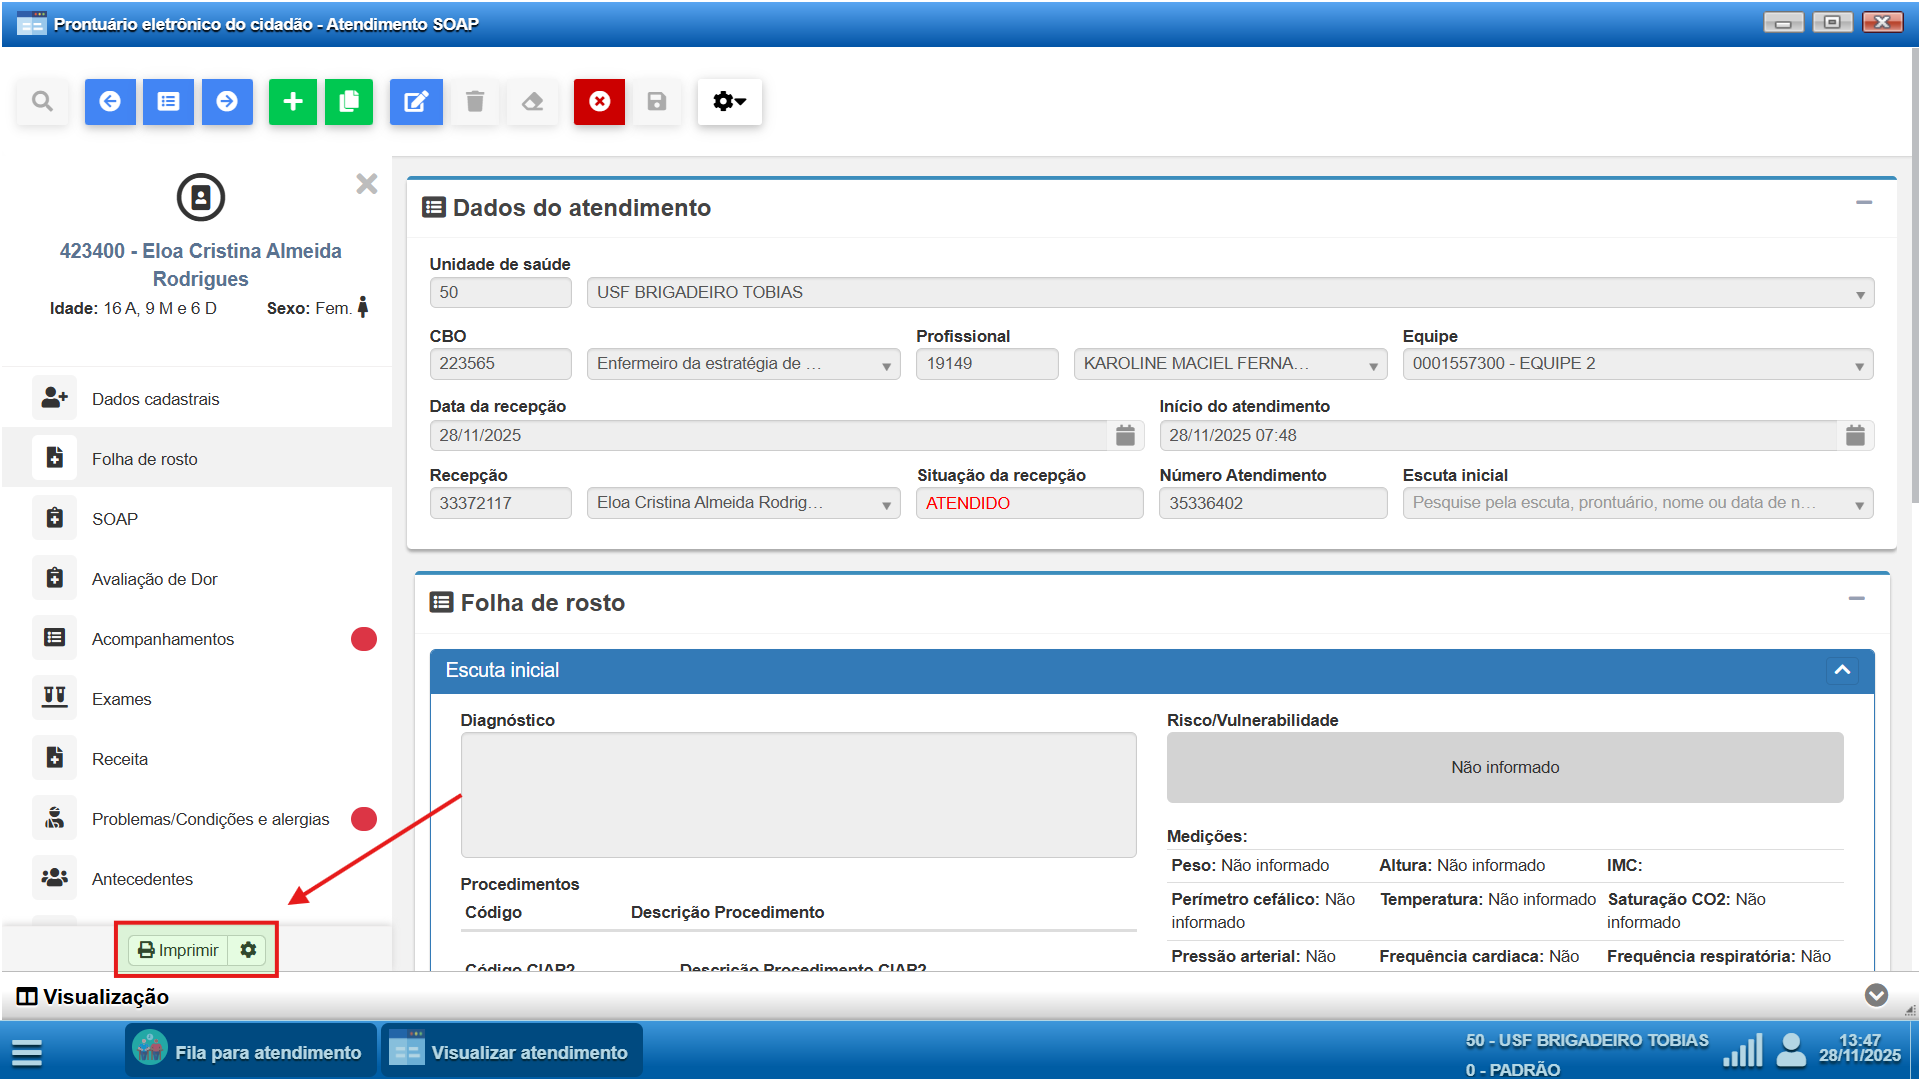This screenshot has width=1919, height=1079.
Task: Click the green copy record toolbar icon
Action: point(349,102)
